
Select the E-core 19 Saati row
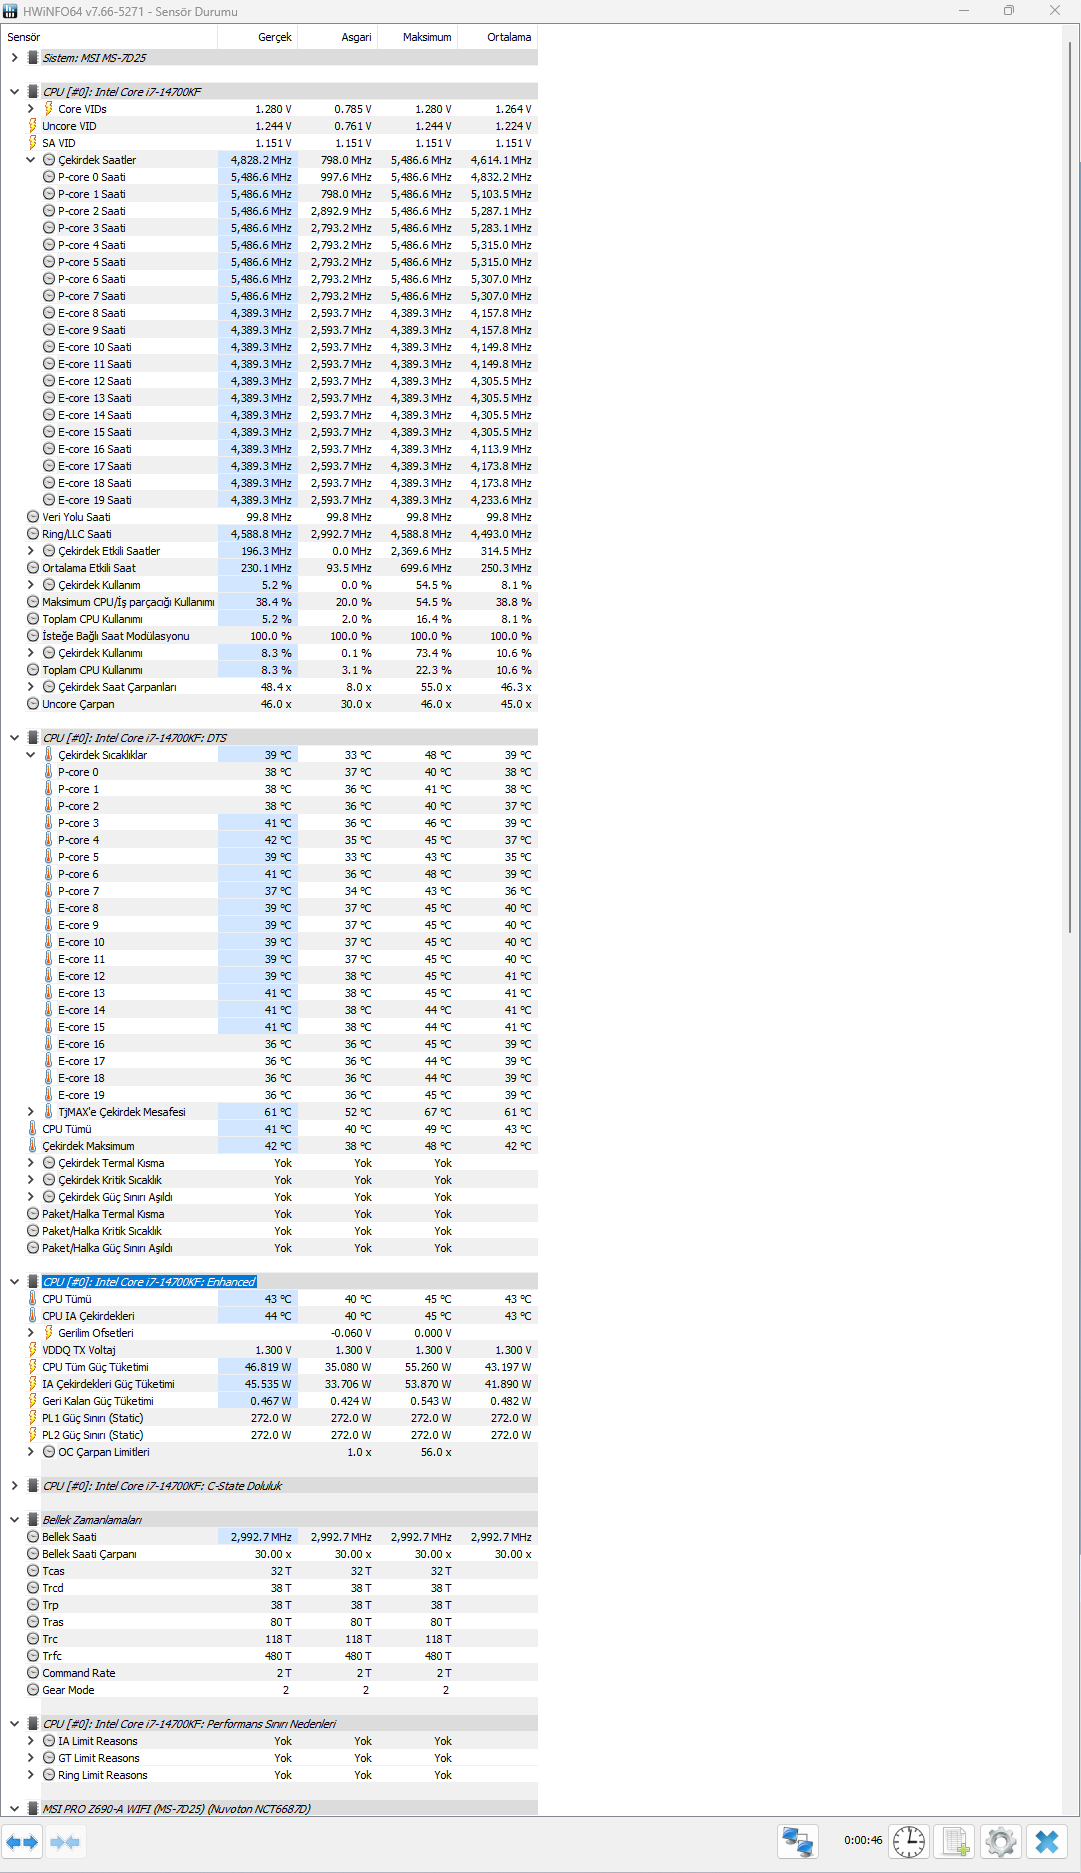(270, 500)
